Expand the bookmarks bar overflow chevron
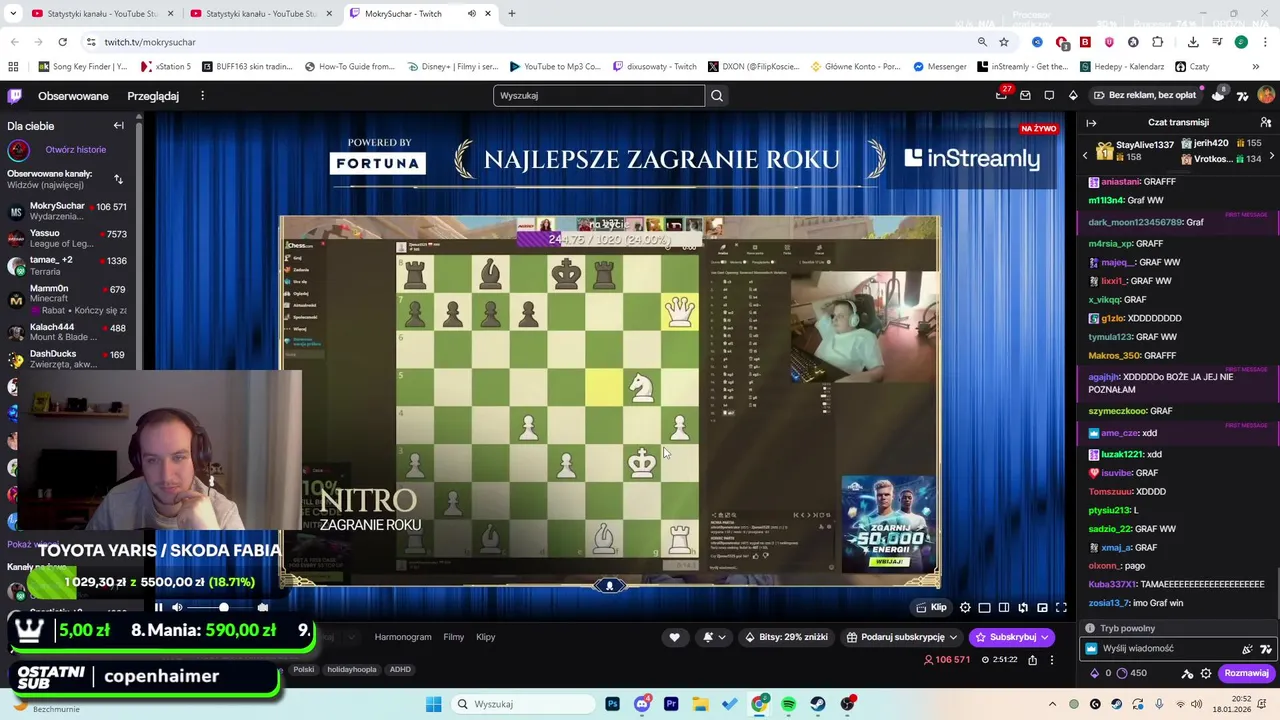Viewport: 1280px width, 720px height. pos(1255,67)
